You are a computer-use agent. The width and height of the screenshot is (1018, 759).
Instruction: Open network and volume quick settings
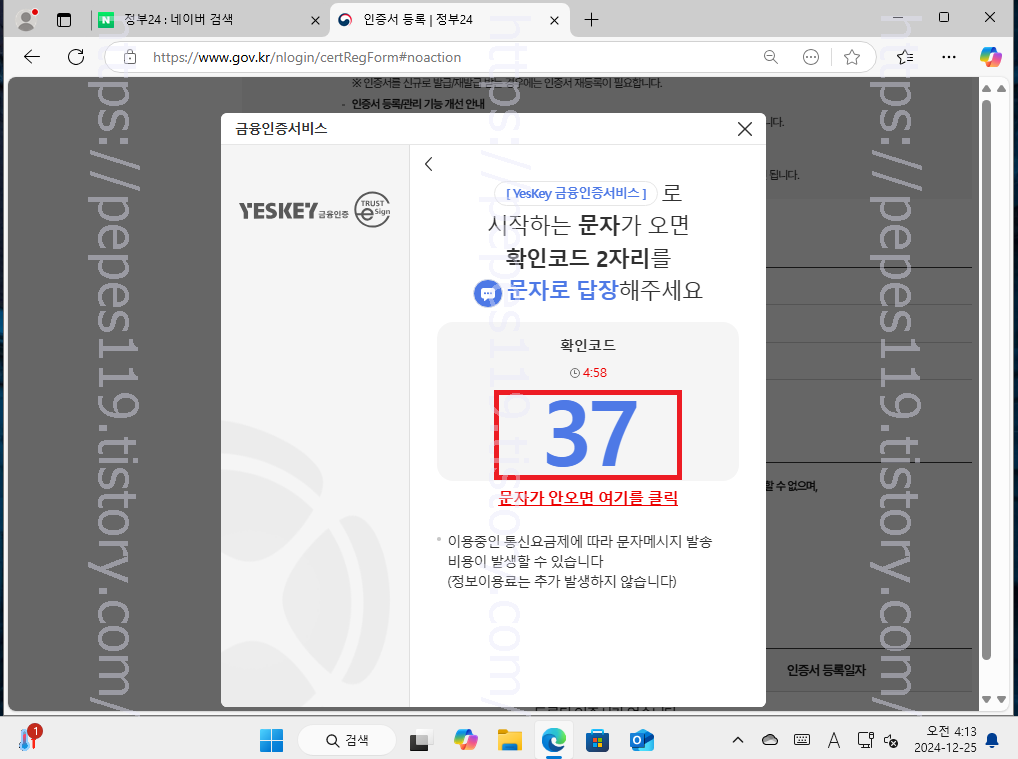(x=878, y=740)
